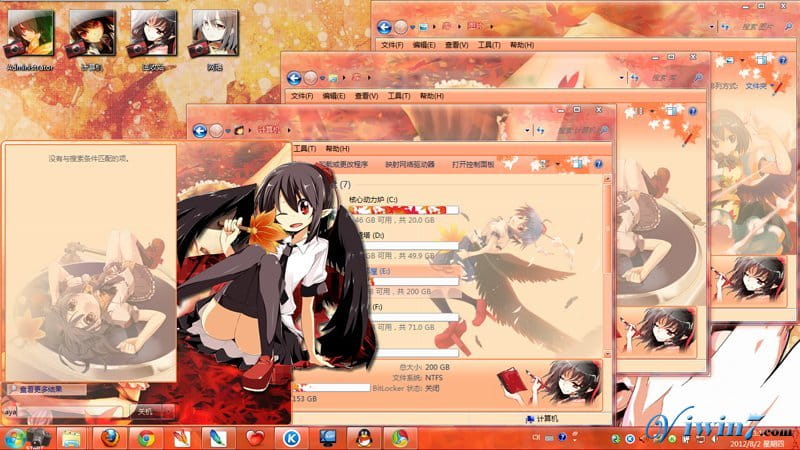Screen dimensions: 800x450
Task: Launch Google Chrome from the taskbar
Action: (147, 438)
